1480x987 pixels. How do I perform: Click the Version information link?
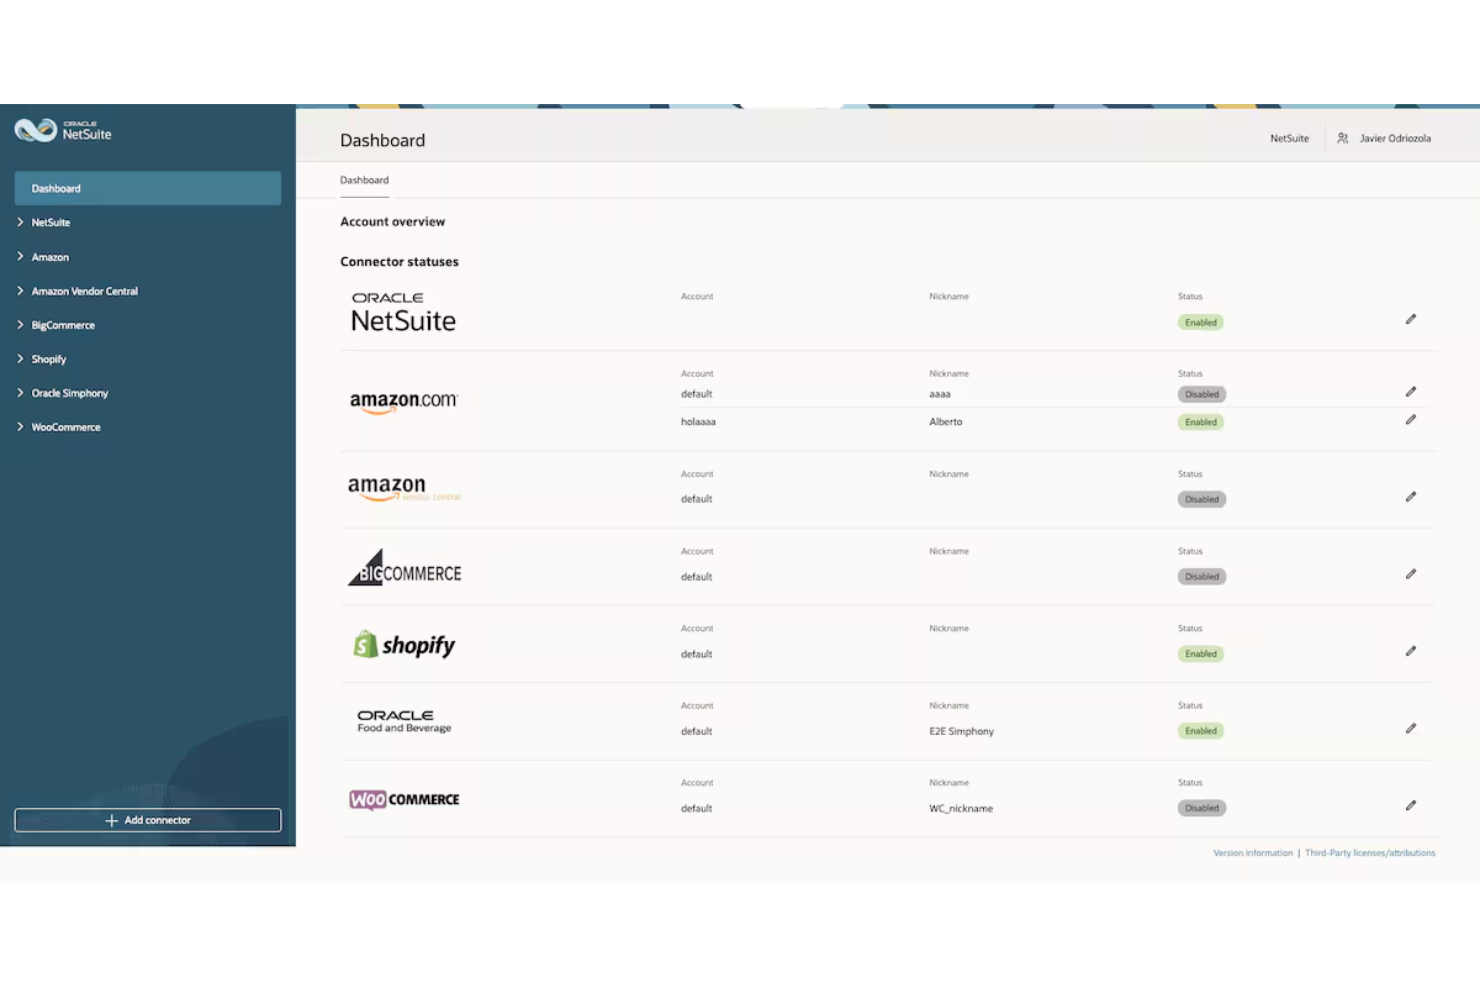1252,852
